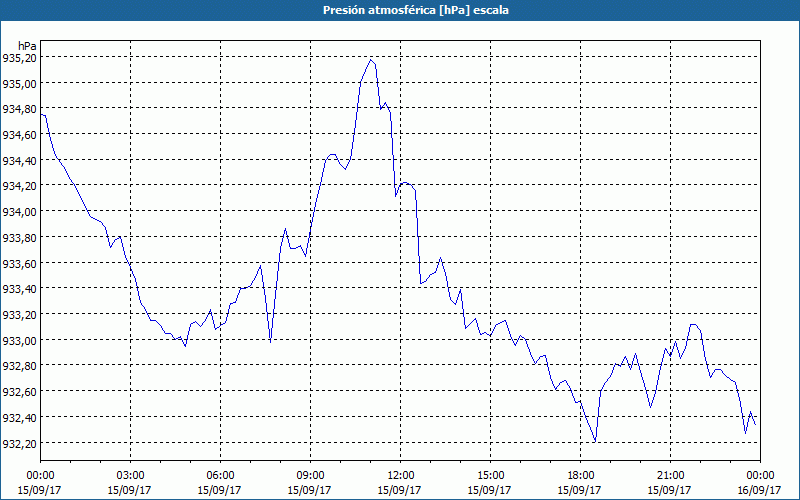This screenshot has height=500, width=800.
Task: Select the 932,60 y-axis value
Action: pos(20,391)
